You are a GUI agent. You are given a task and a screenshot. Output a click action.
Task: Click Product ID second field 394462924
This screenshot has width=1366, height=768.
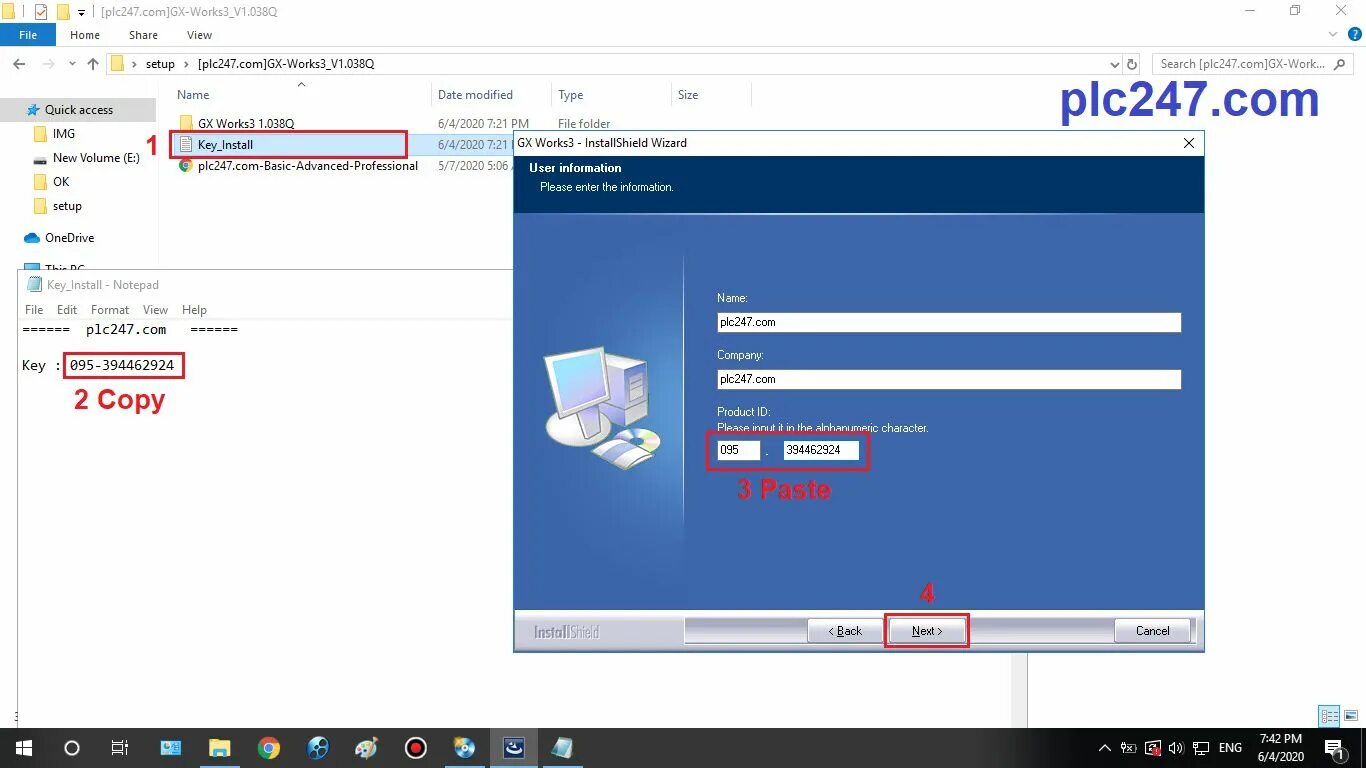821,450
